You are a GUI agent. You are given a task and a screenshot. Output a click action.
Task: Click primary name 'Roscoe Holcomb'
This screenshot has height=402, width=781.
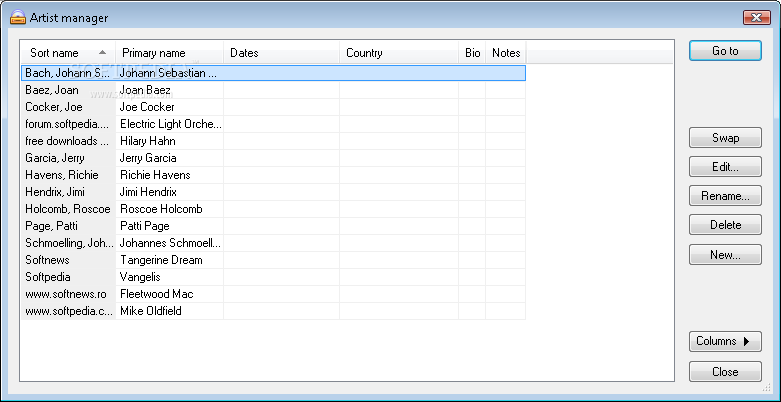click(x=161, y=209)
